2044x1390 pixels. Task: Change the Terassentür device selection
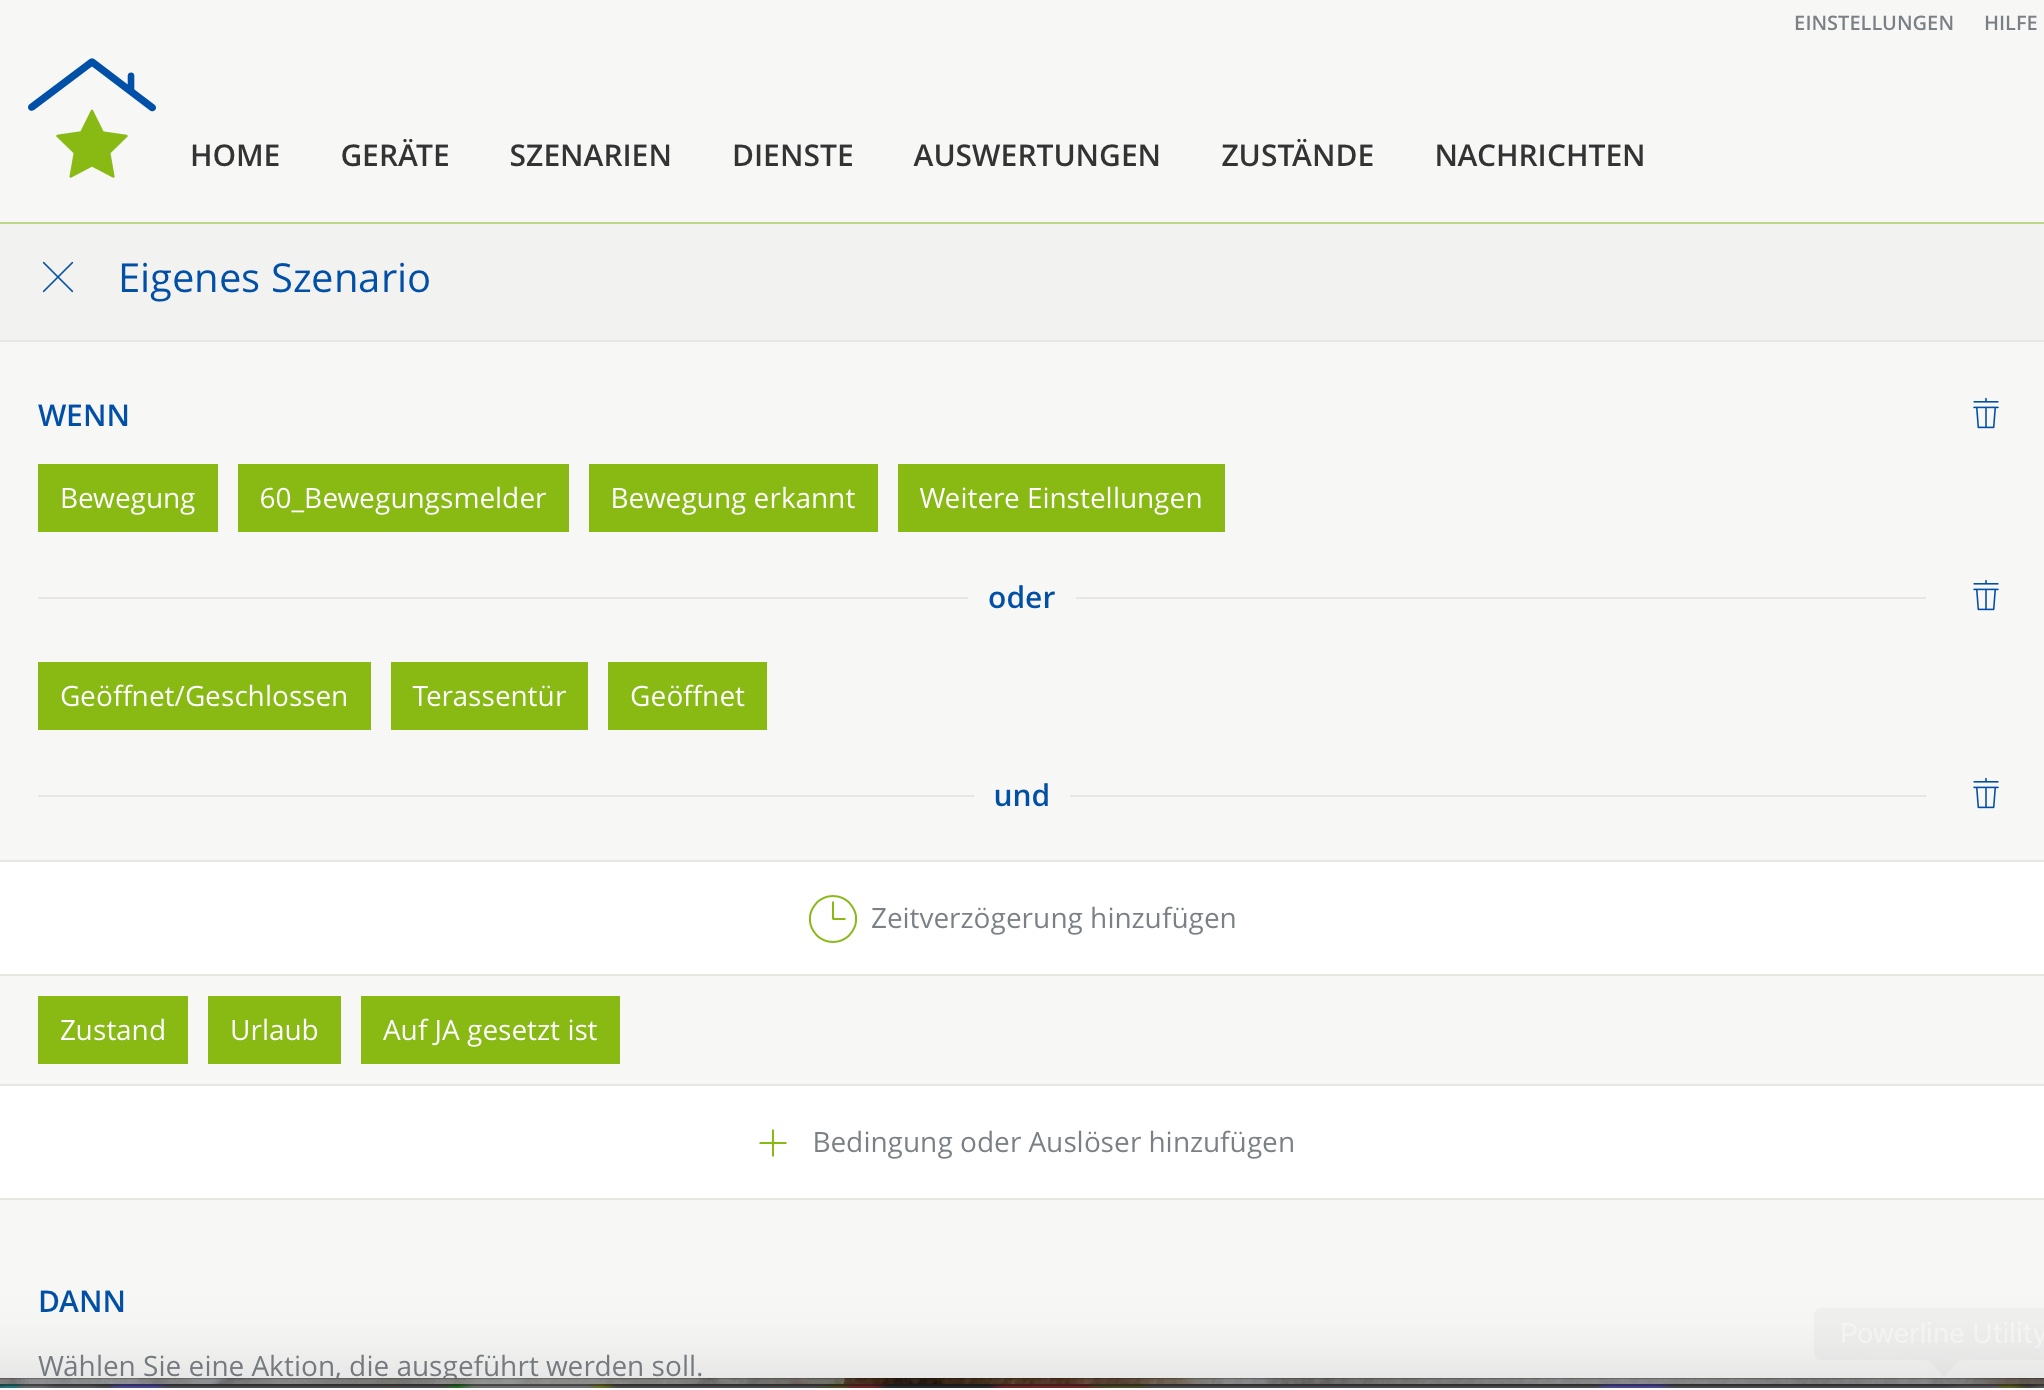489,696
